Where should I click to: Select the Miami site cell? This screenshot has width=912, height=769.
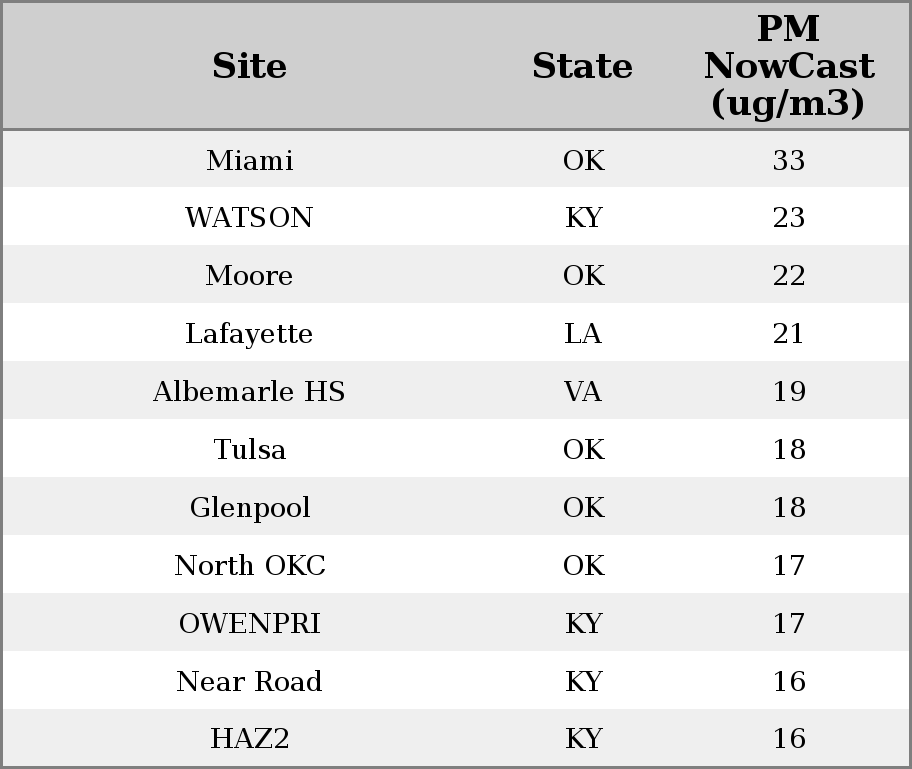coord(249,160)
